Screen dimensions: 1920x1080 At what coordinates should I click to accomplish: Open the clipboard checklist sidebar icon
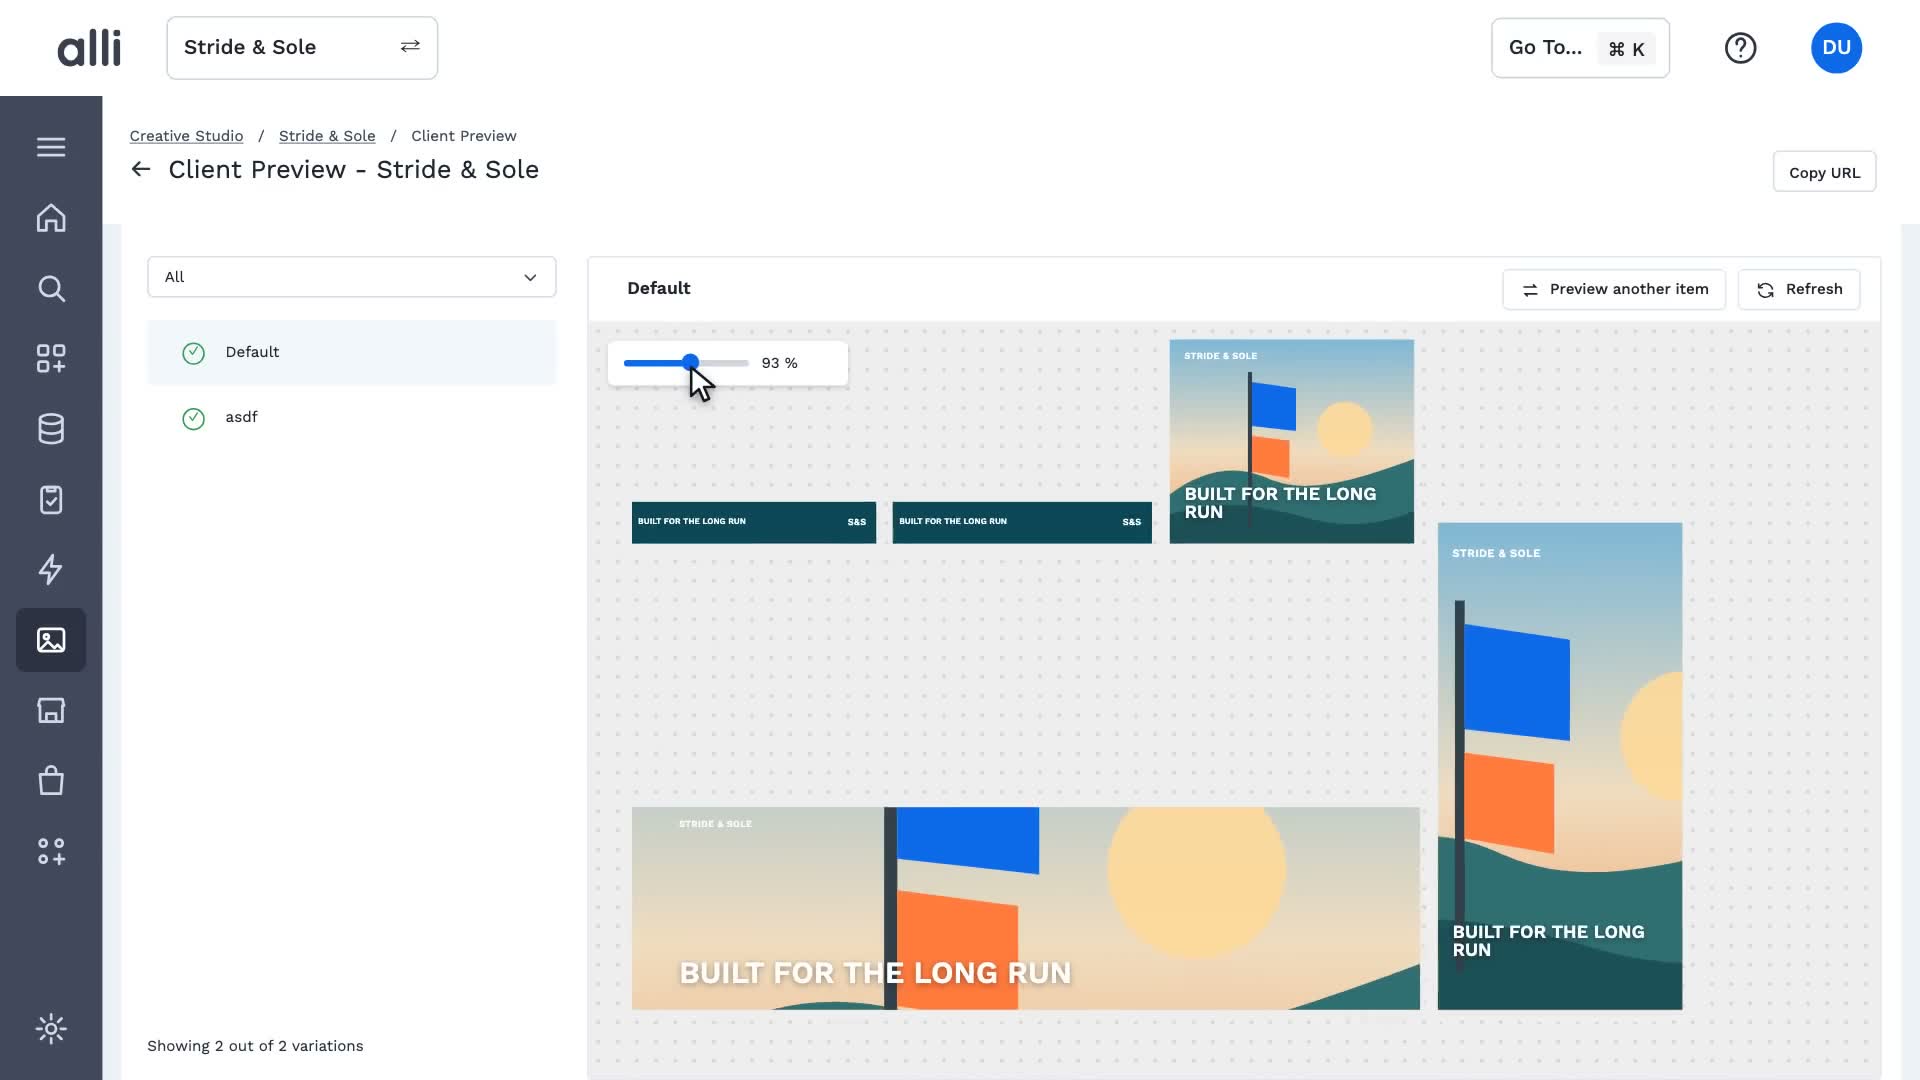51,499
